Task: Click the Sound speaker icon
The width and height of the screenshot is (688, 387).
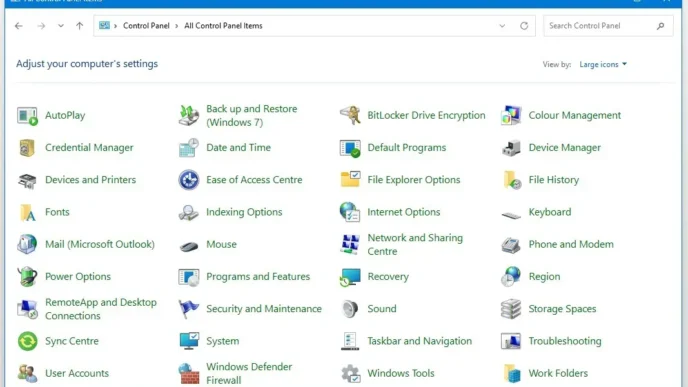Action: (350, 309)
